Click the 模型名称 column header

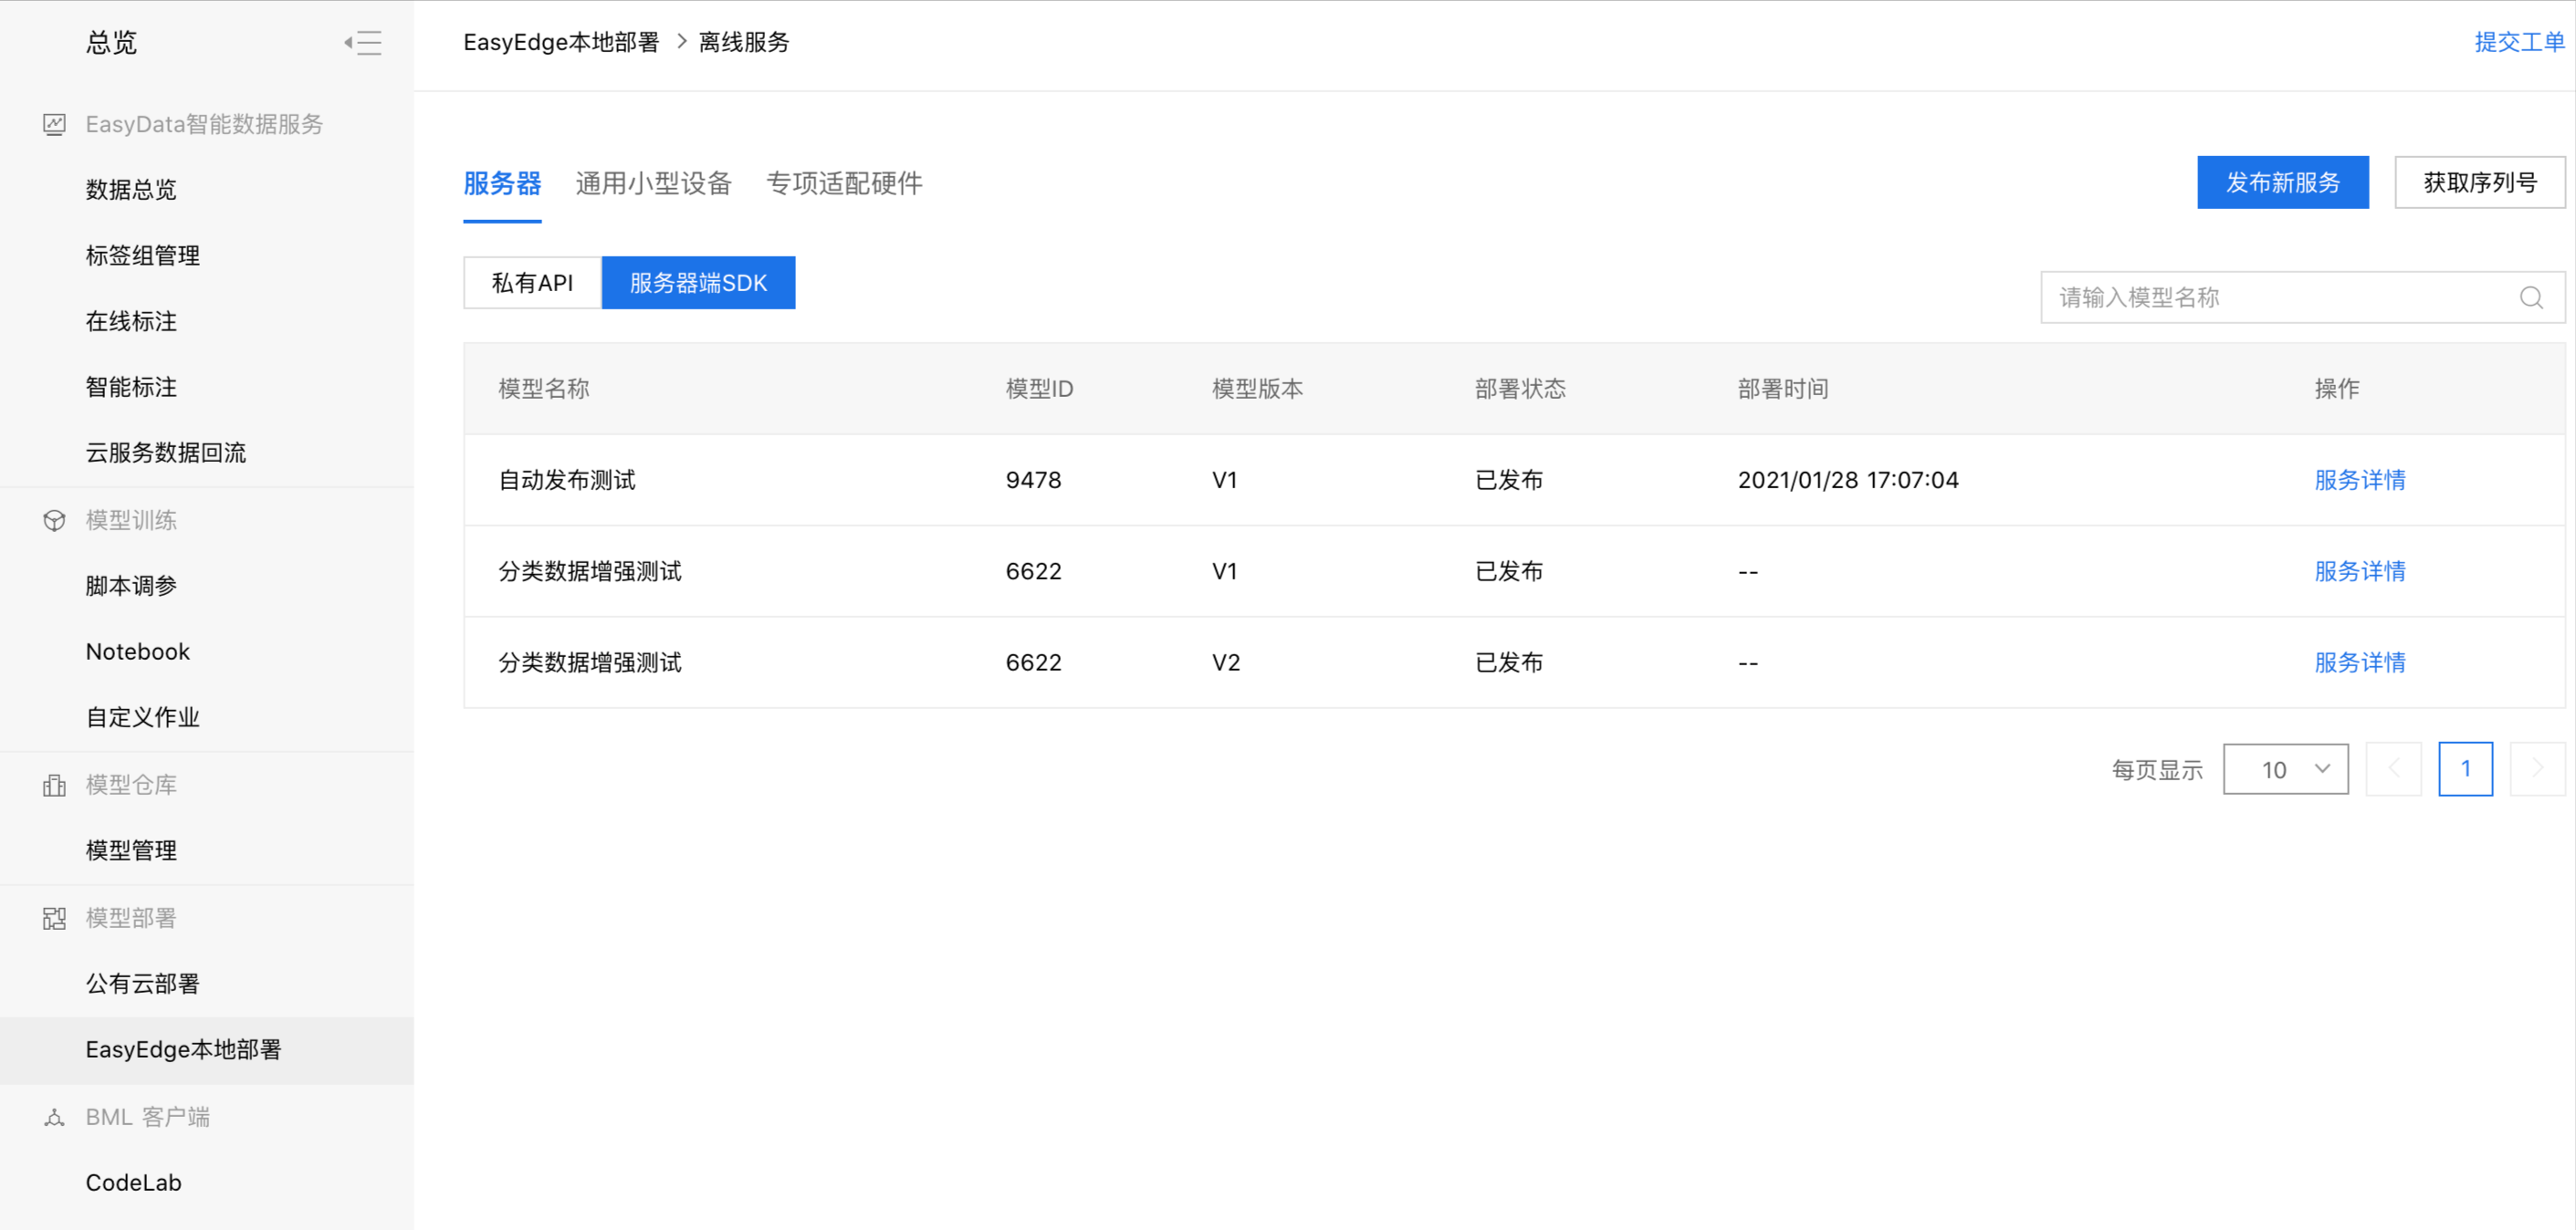pyautogui.click(x=544, y=389)
